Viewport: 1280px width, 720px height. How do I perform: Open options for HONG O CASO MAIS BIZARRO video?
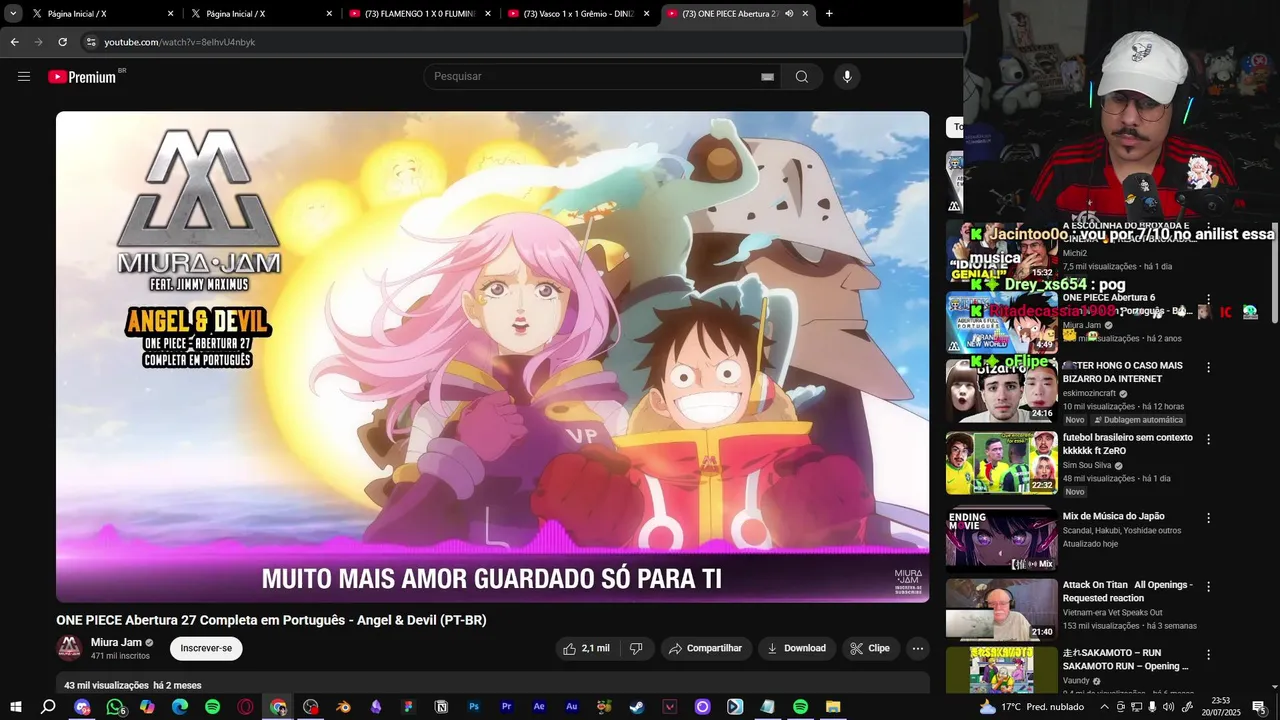coord(1208,367)
